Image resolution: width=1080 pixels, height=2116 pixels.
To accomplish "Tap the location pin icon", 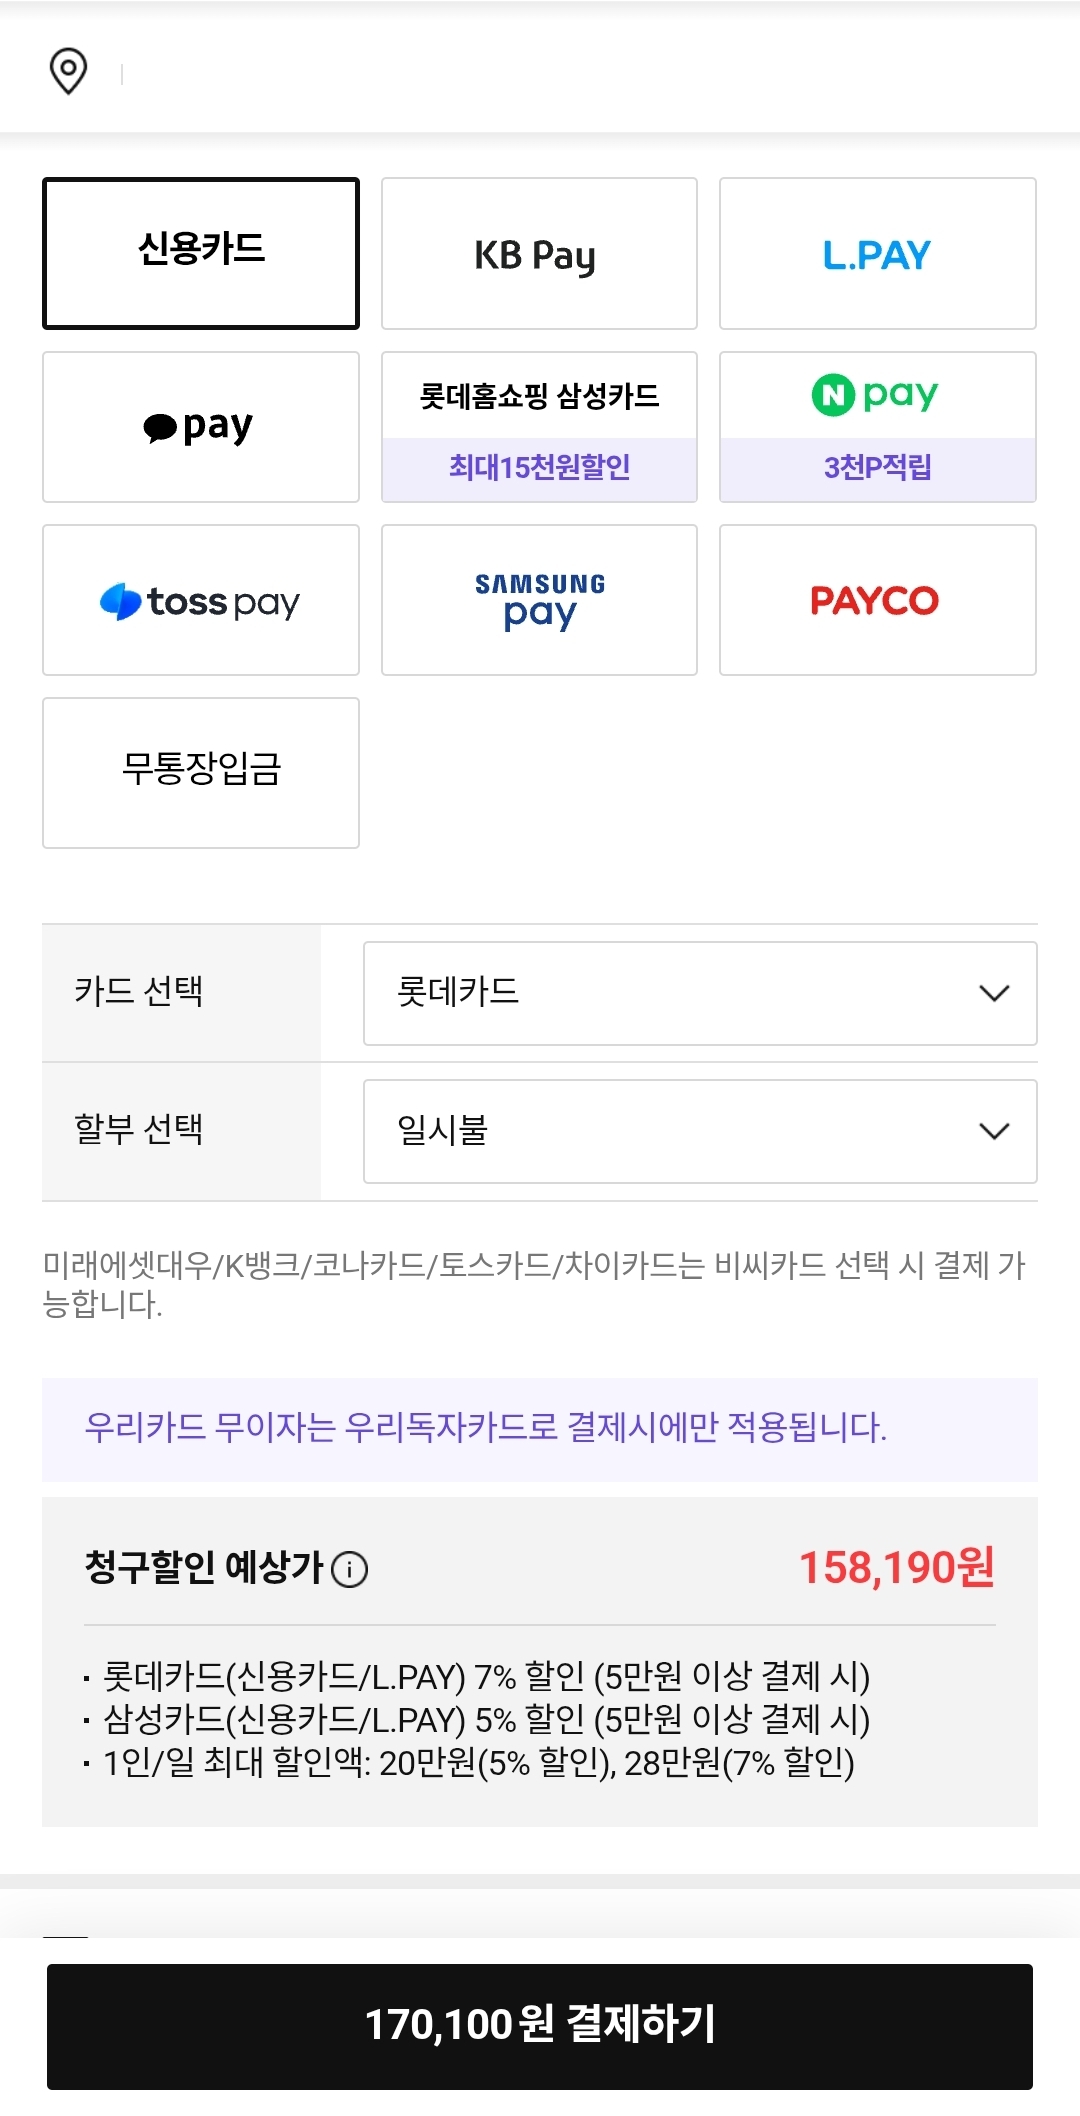I will (x=68, y=71).
